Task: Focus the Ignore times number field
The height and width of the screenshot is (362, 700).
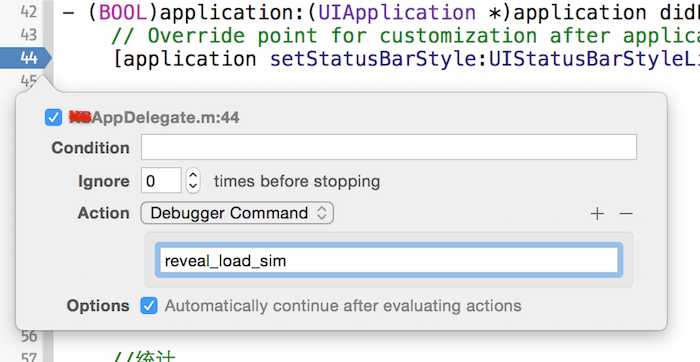Action: [x=161, y=180]
